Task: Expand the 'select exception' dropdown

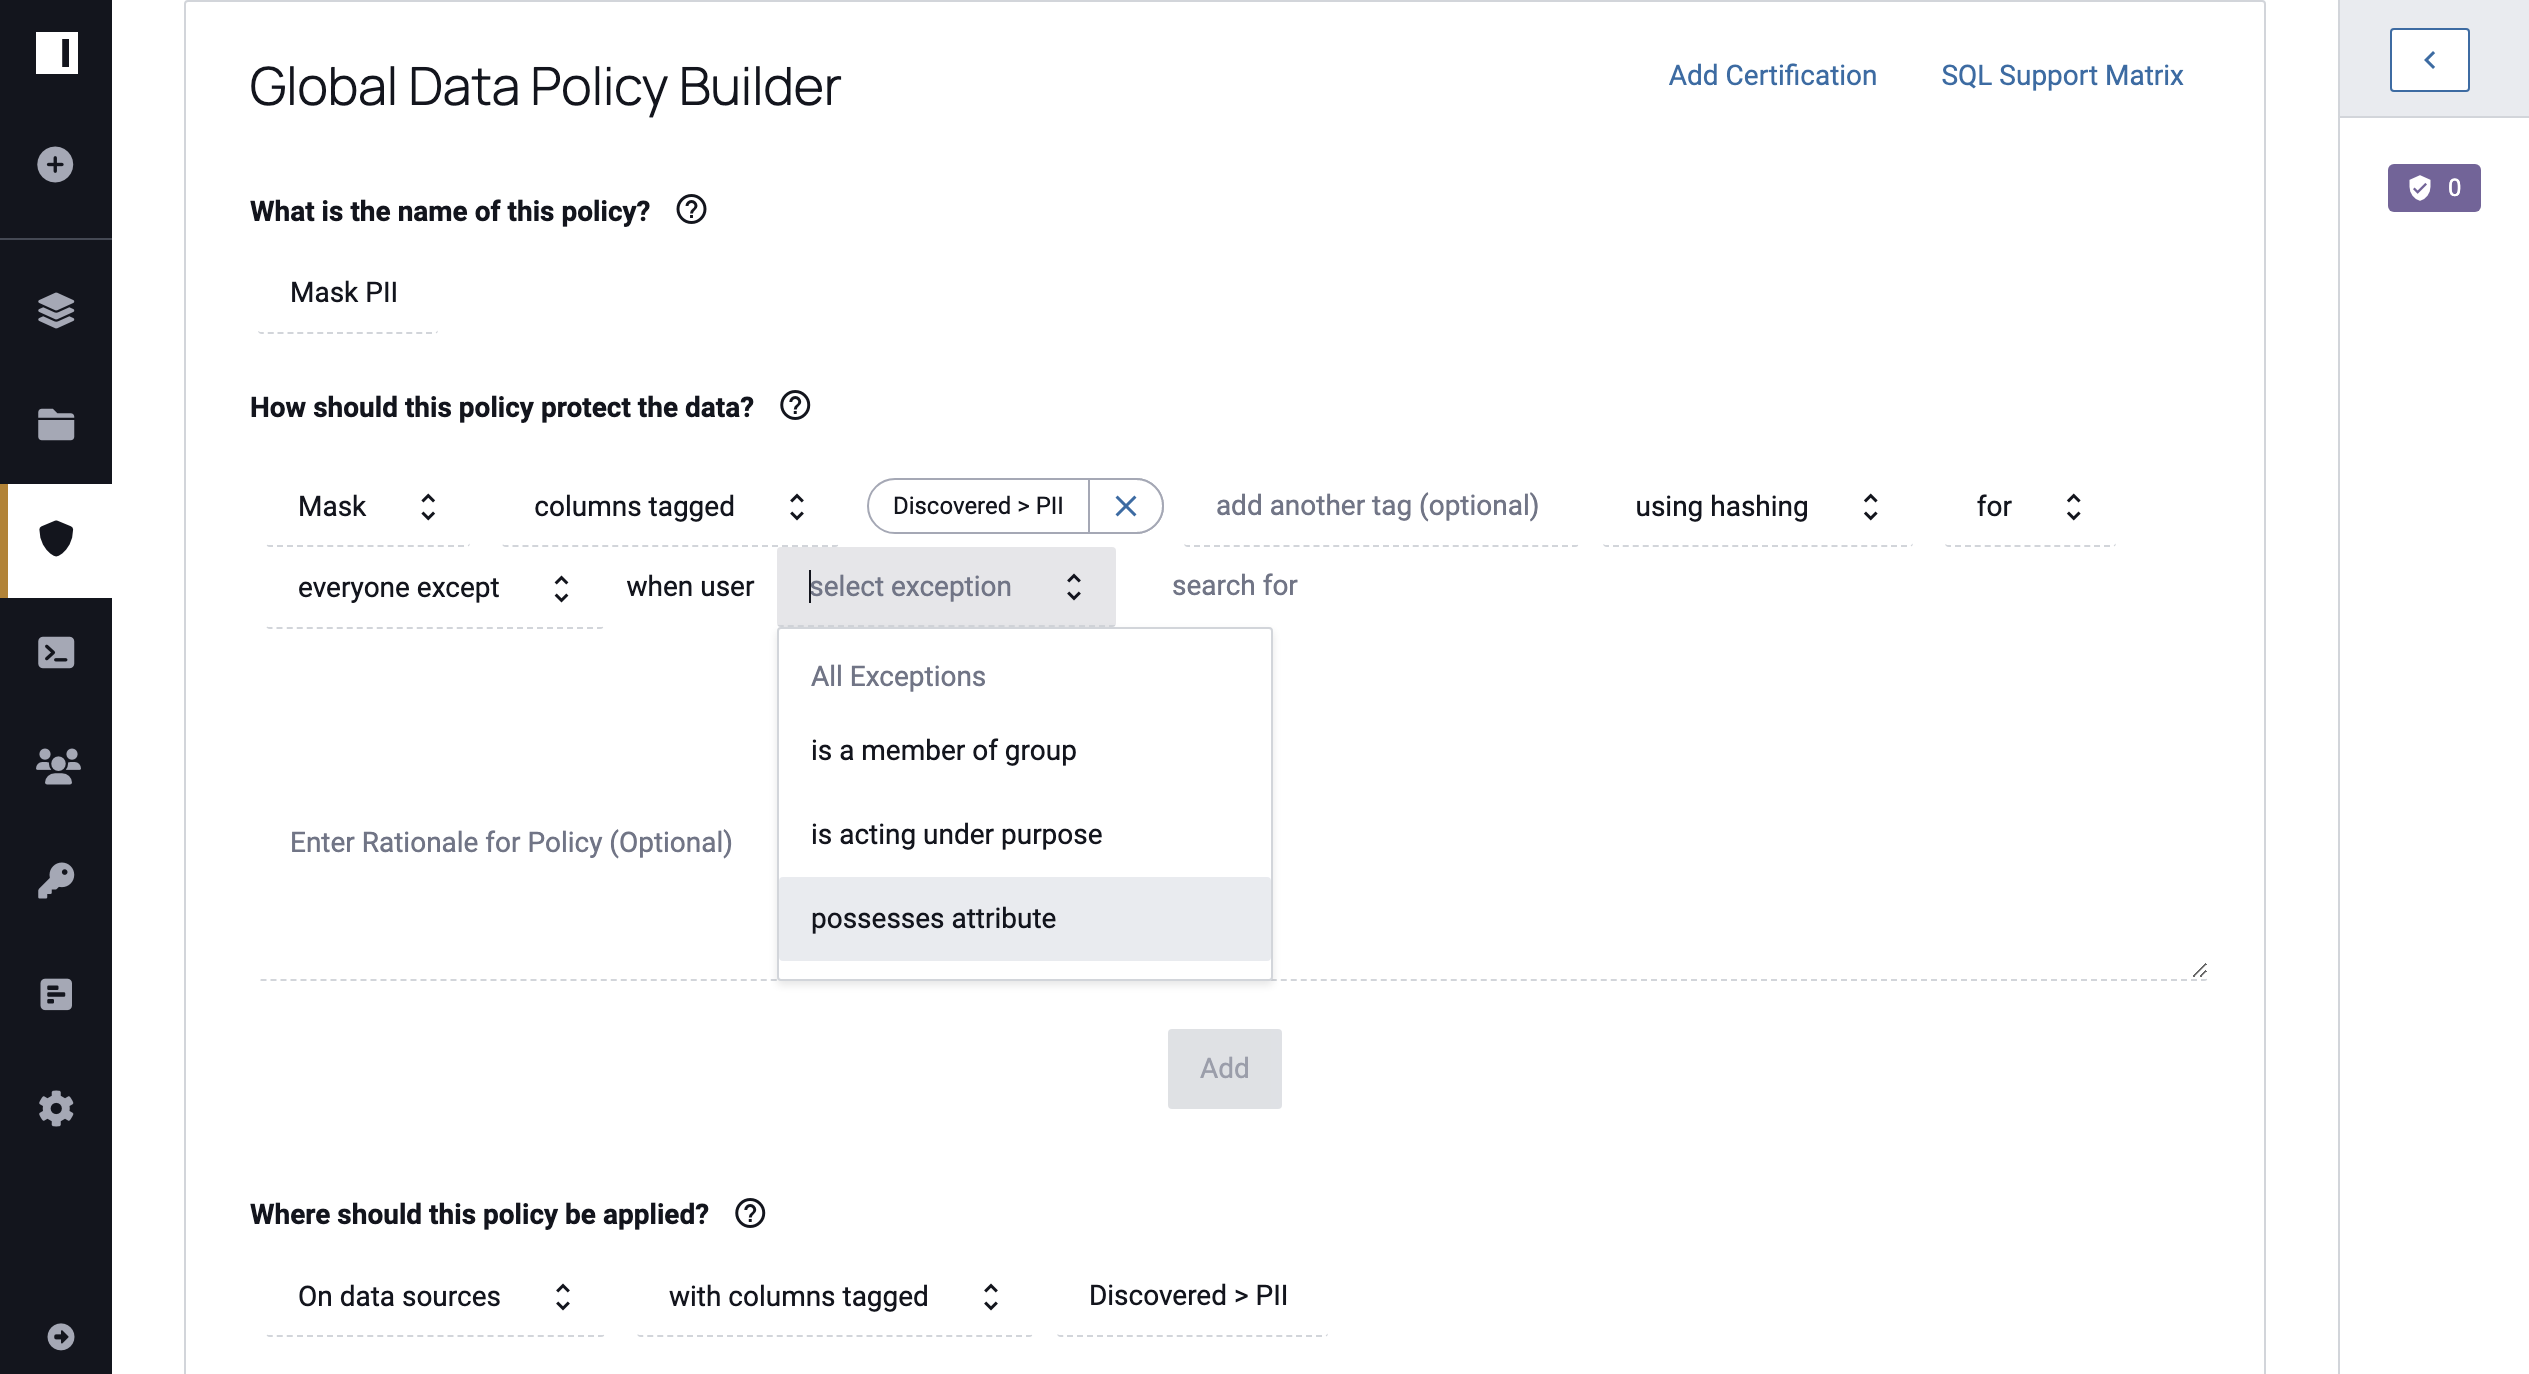Action: coord(941,585)
